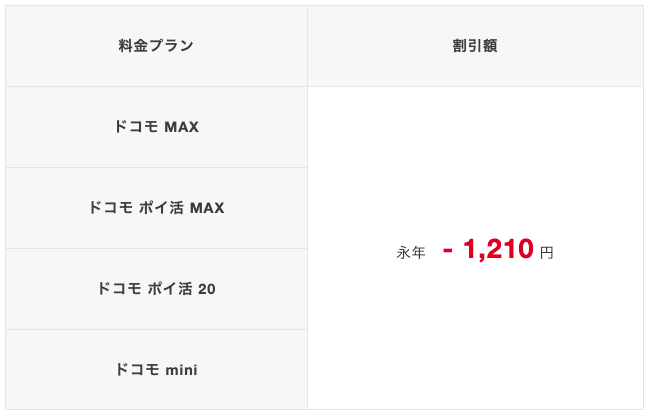This screenshot has width=651, height=415.
Task: Select the ドコモ ポイ活 MAX plan row
Action: coord(157,208)
